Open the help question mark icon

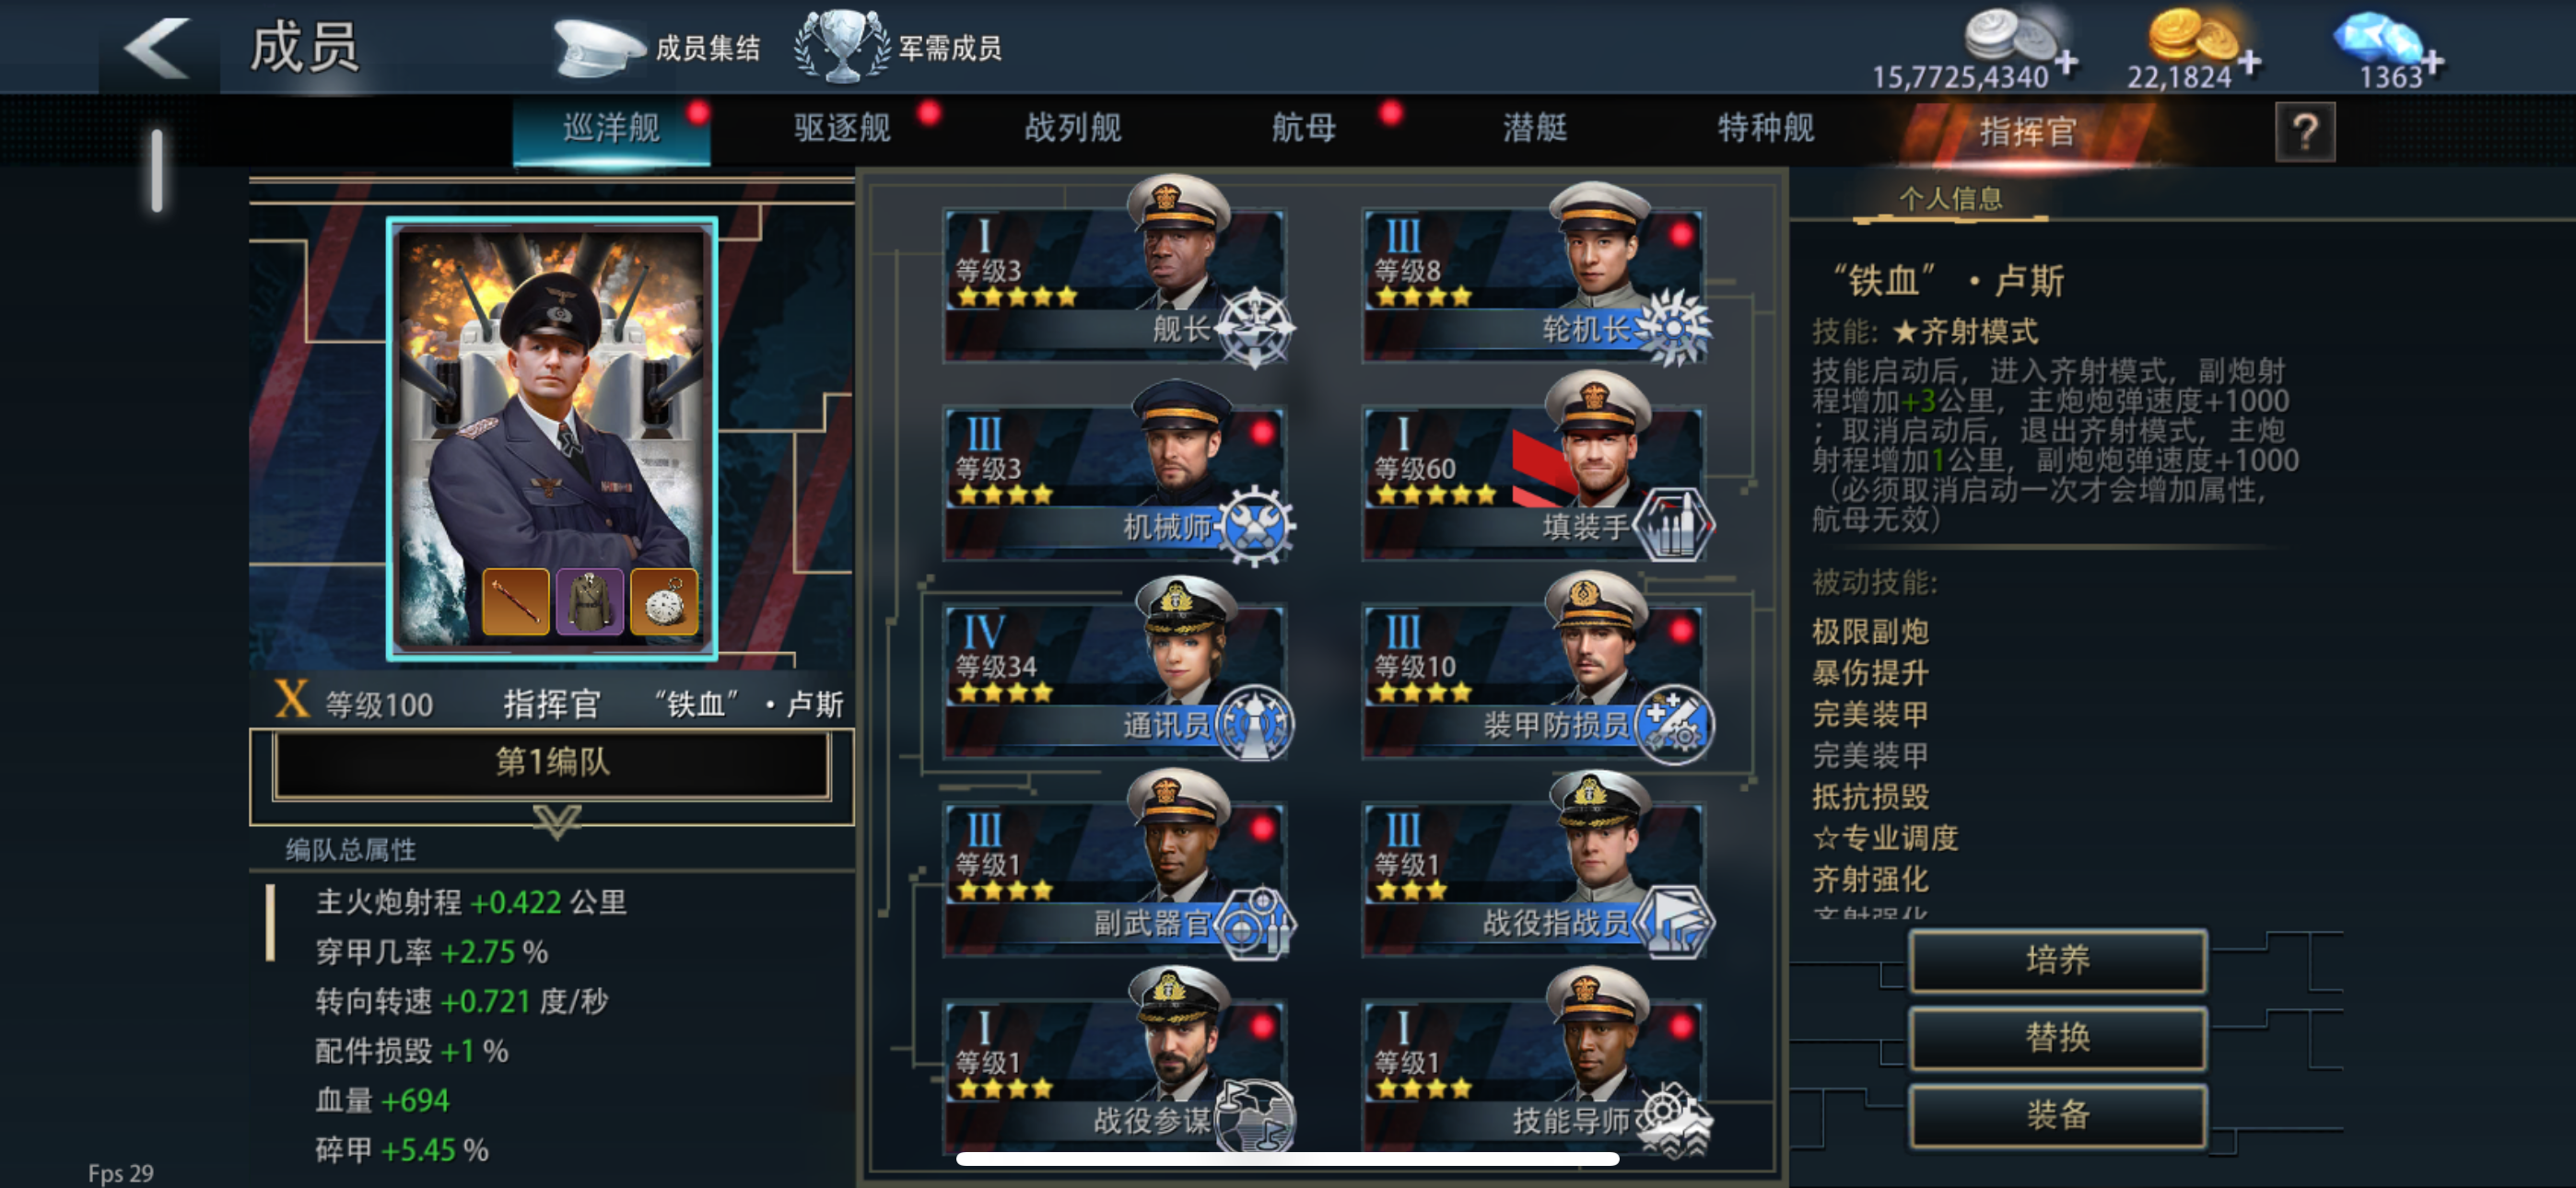[2305, 131]
